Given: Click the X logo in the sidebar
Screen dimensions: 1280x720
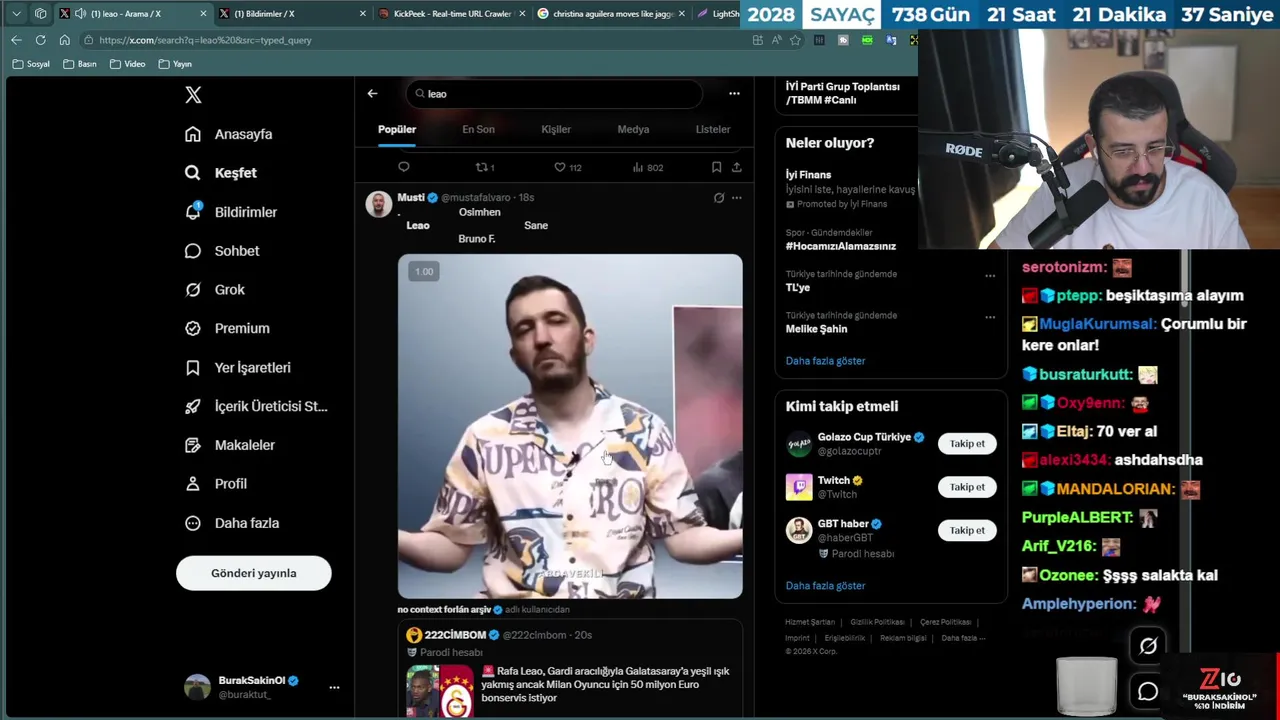Looking at the screenshot, I should (193, 94).
